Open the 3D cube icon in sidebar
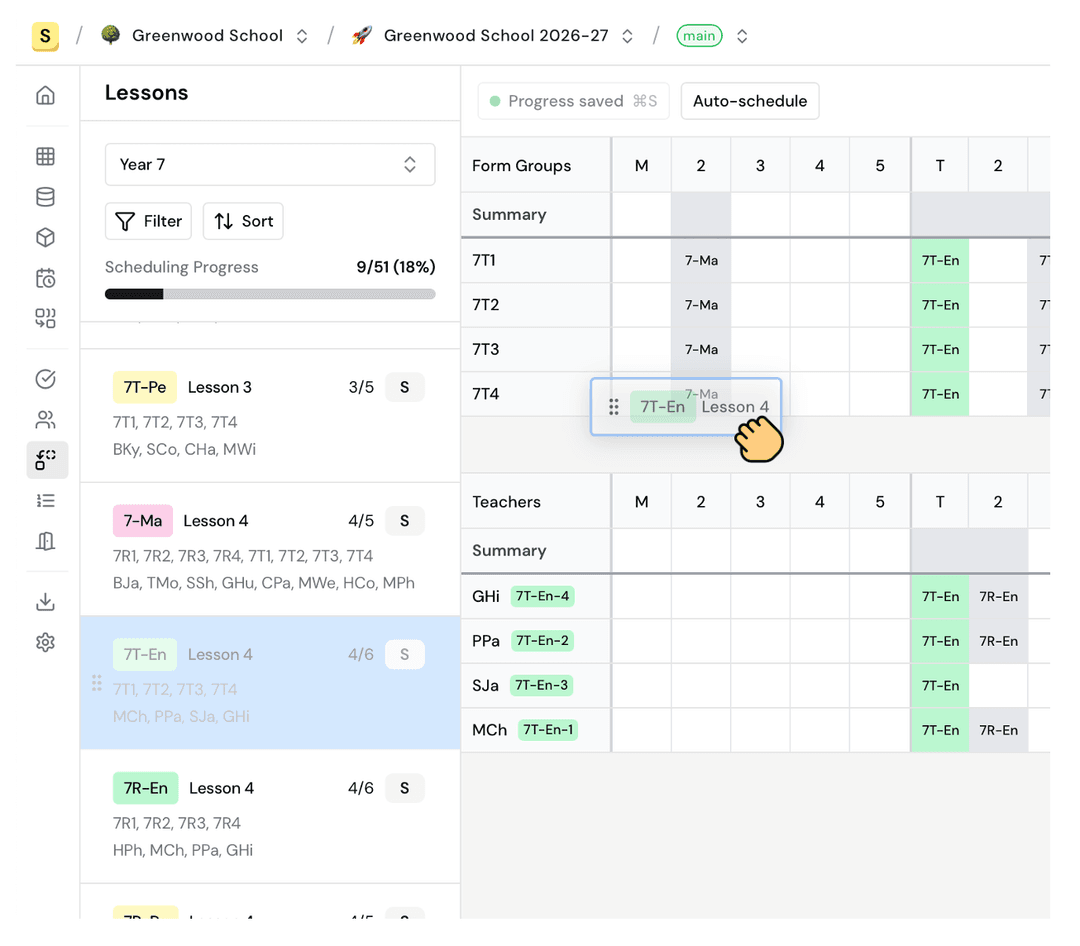Image resolution: width=1080 pixels, height=946 pixels. point(45,238)
